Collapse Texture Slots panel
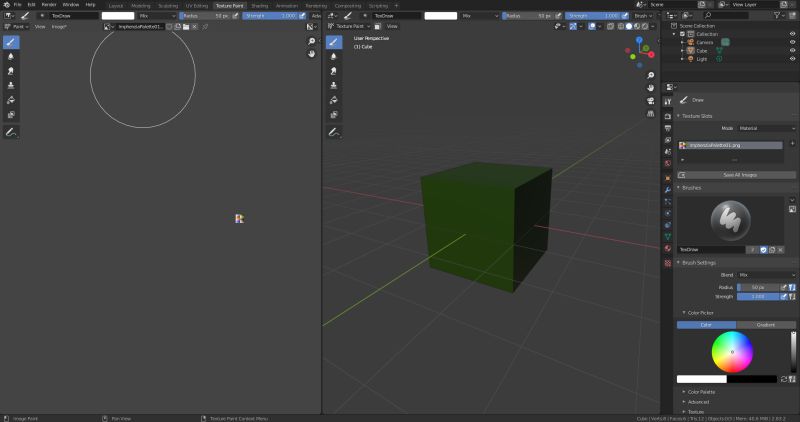800x422 pixels. pos(696,116)
